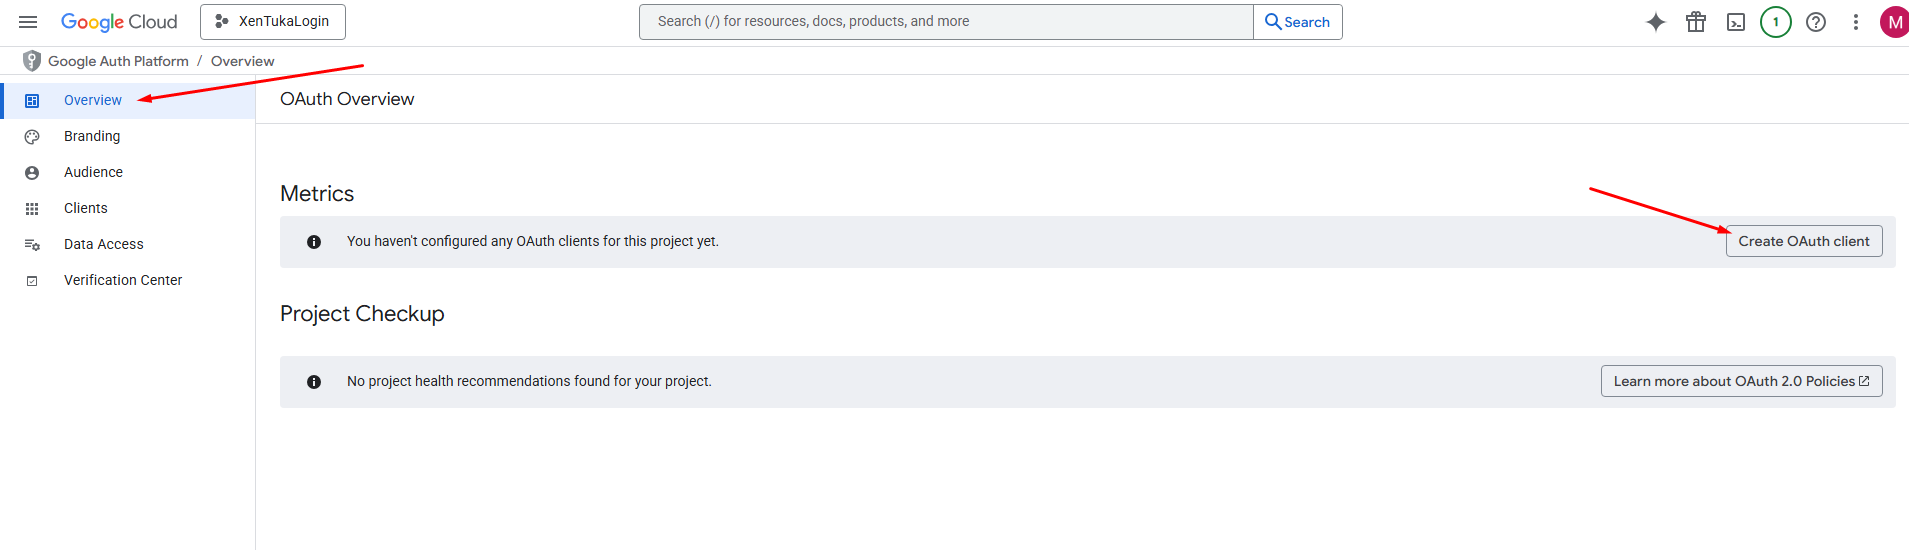Open the XenTukaLogin project picker

(x=273, y=22)
